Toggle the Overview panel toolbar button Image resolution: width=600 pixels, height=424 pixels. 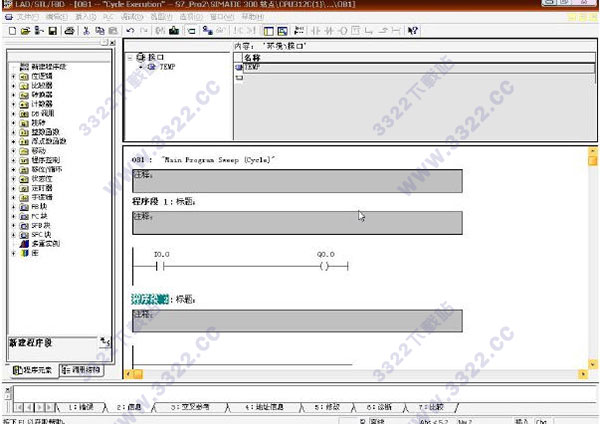coord(269,31)
